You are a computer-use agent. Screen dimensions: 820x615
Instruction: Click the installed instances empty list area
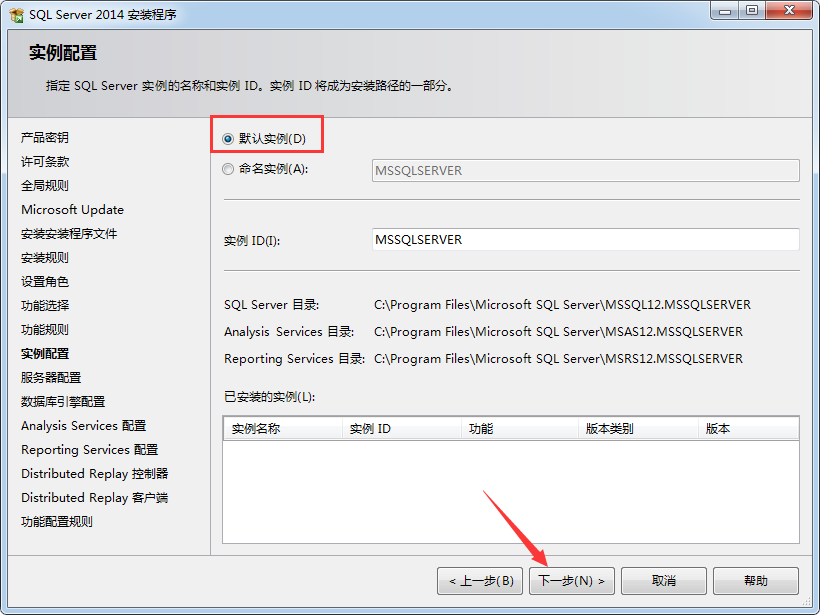pyautogui.click(x=511, y=492)
